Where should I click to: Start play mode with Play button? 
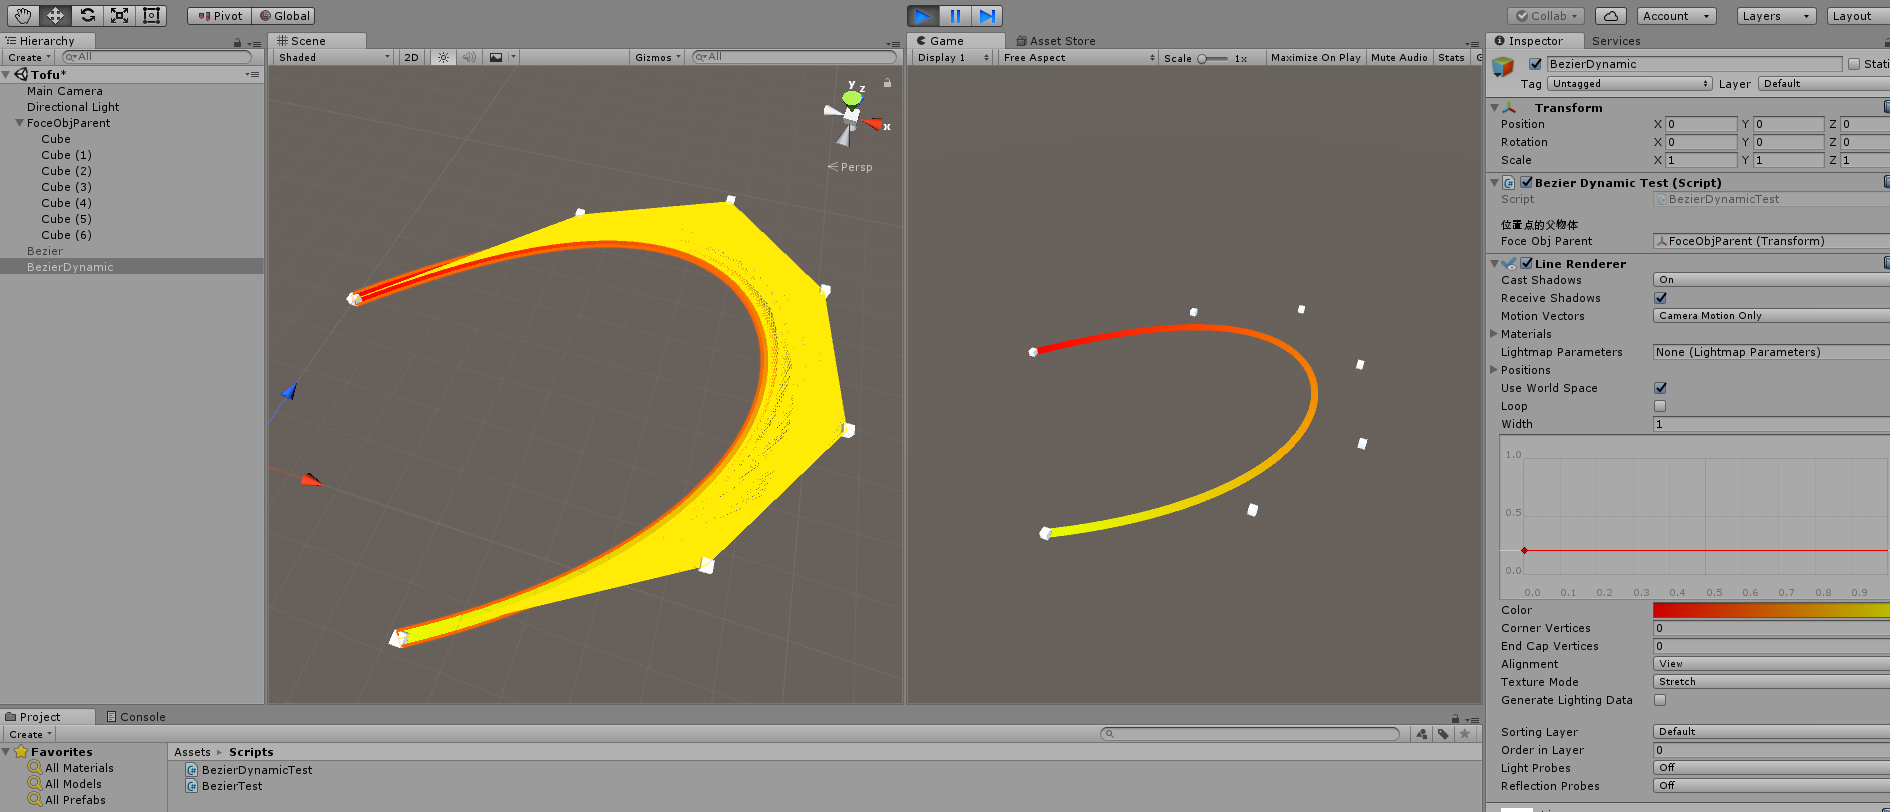[x=923, y=16]
